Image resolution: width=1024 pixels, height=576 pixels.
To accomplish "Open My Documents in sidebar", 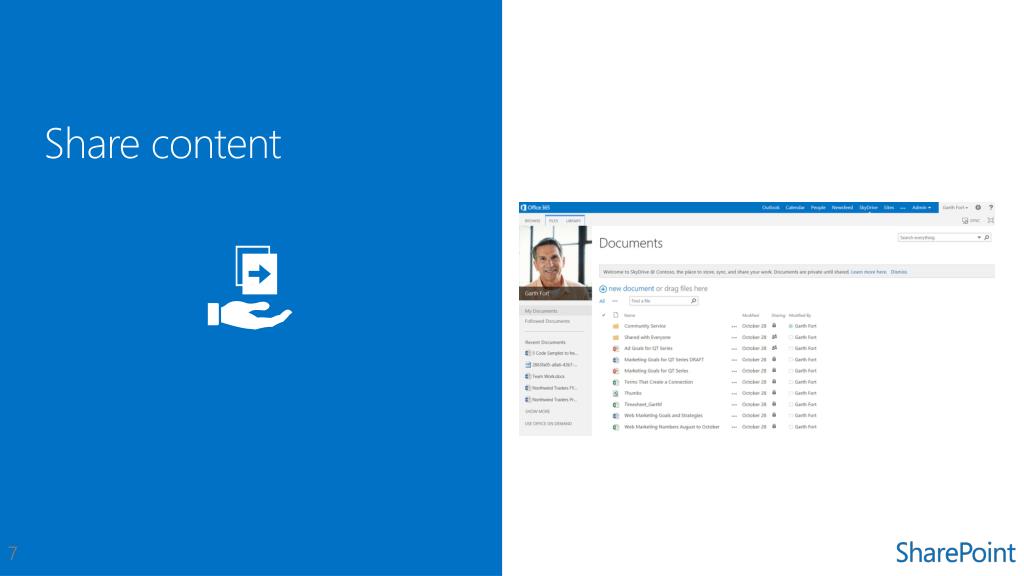I will point(541,311).
